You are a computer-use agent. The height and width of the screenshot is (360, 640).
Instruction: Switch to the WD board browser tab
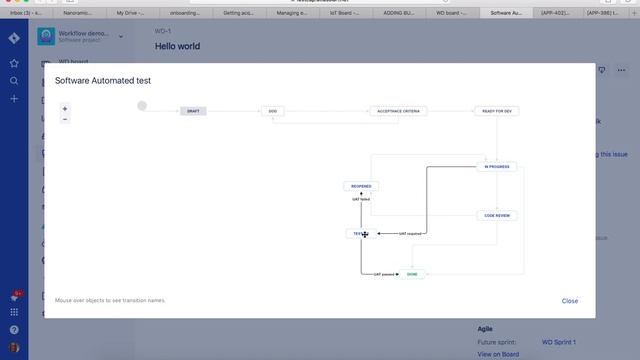coord(451,13)
